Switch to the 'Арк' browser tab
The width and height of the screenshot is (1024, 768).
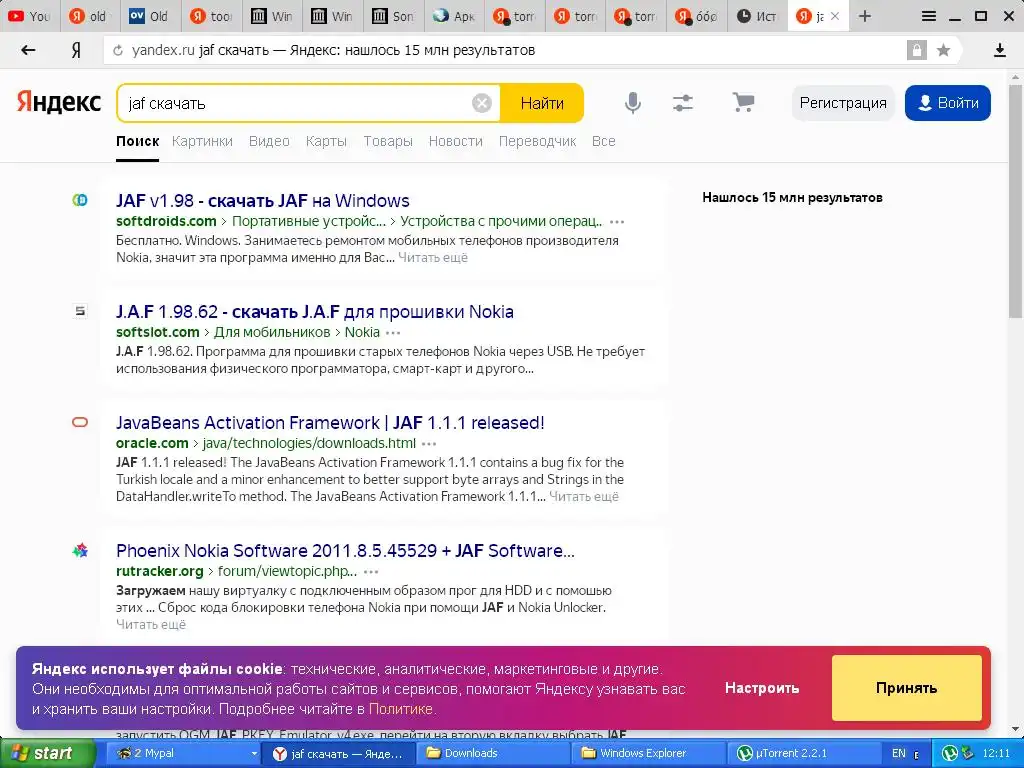pyautogui.click(x=455, y=16)
